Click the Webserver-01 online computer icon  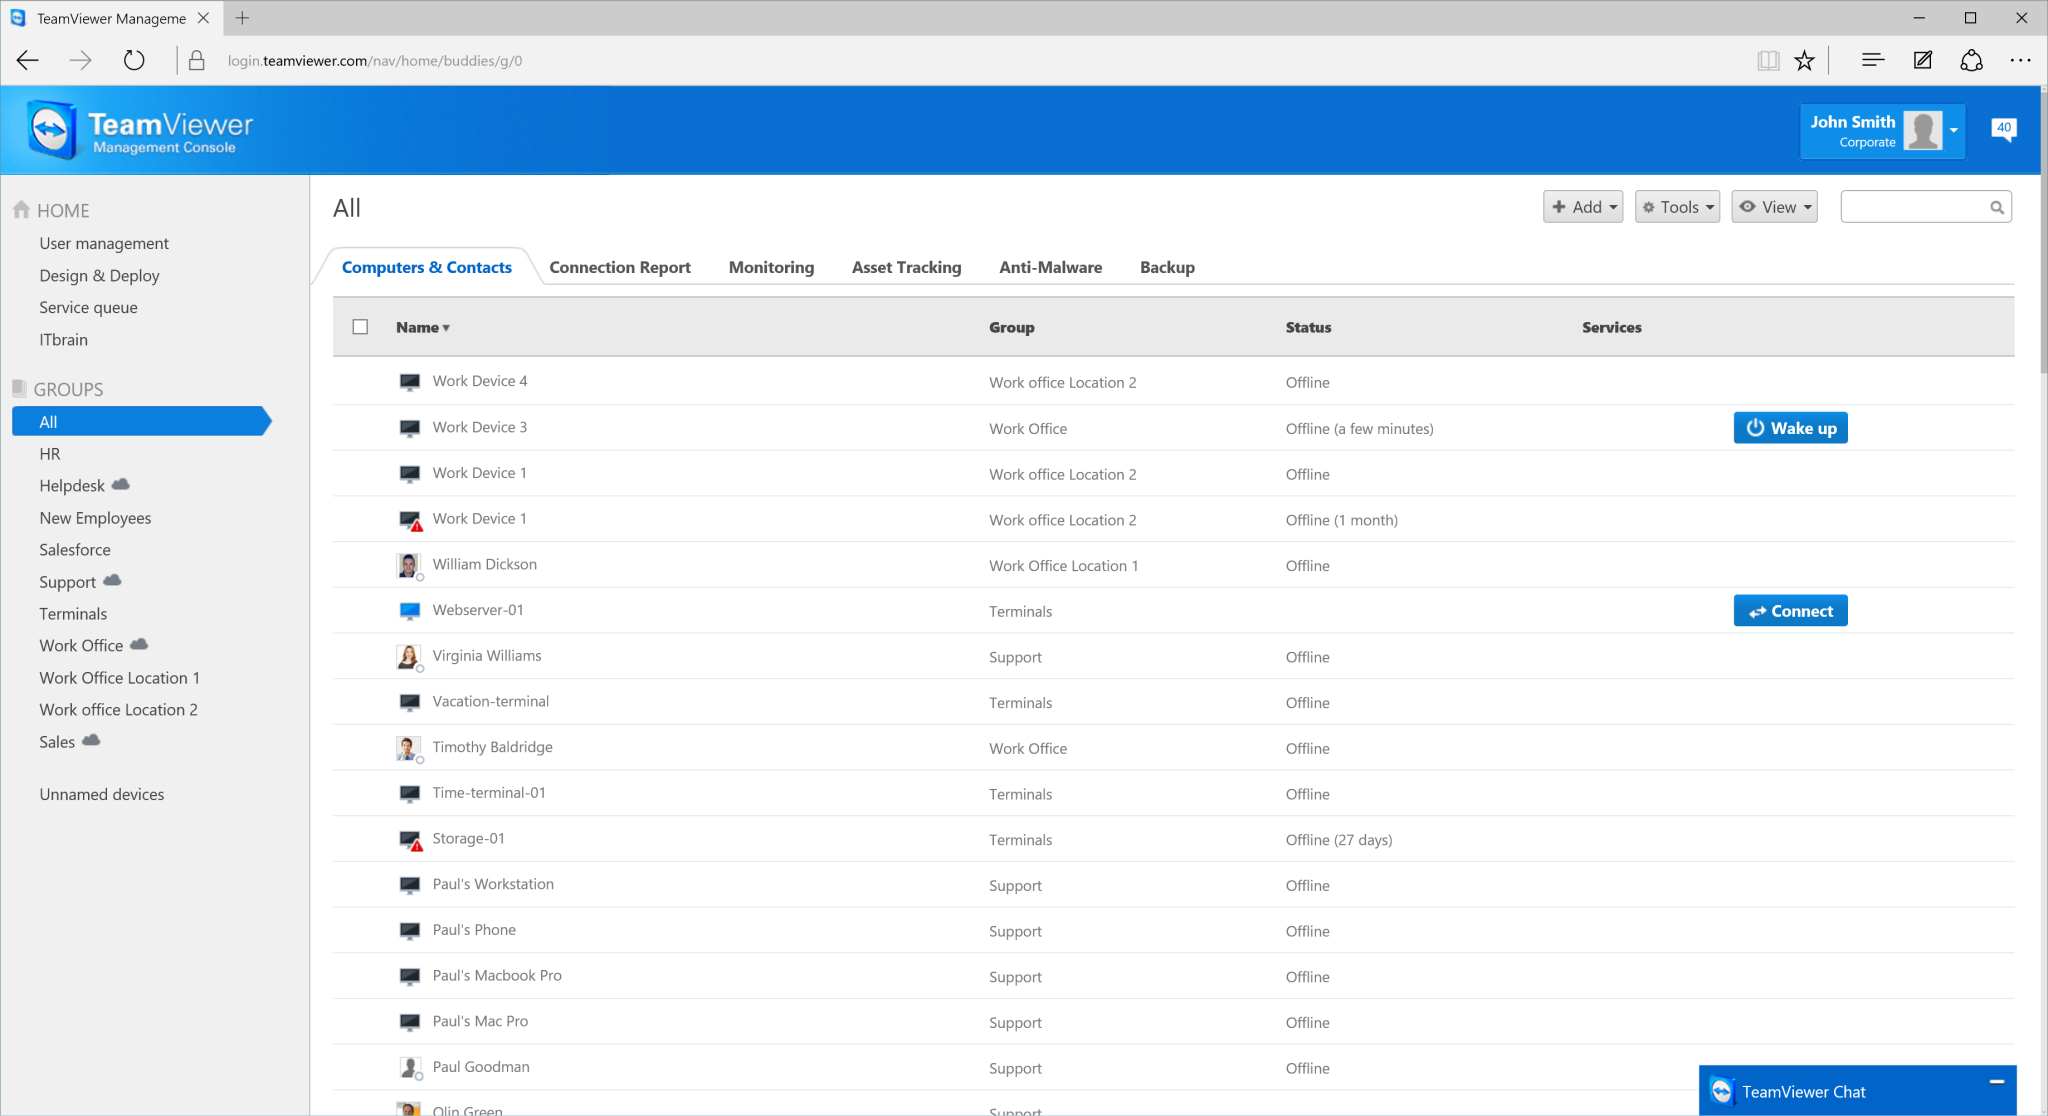[x=409, y=611]
